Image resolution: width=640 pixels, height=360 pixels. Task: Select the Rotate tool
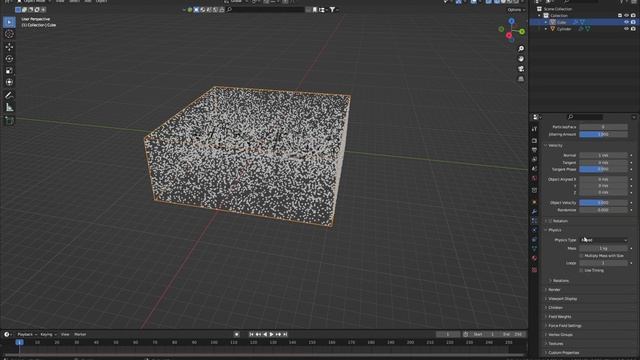pyautogui.click(x=9, y=59)
